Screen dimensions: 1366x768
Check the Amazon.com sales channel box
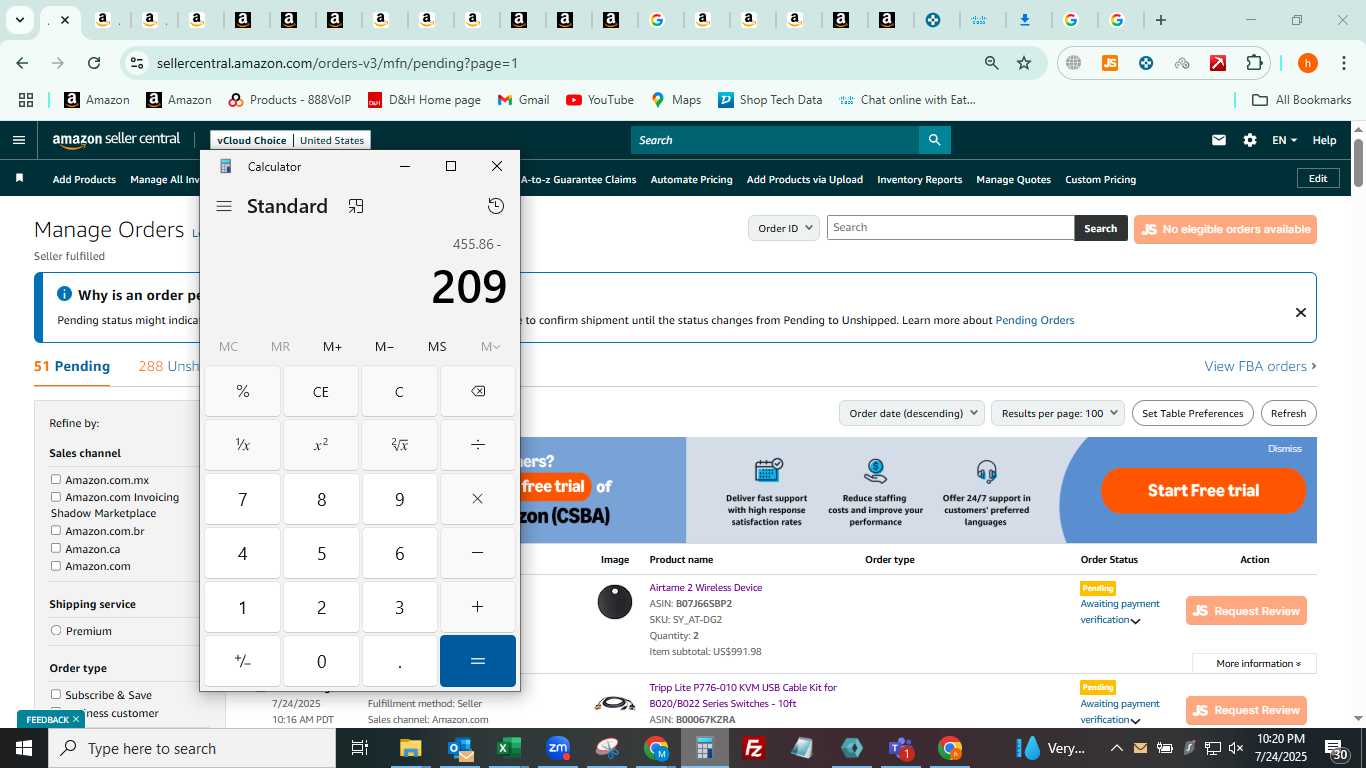[56, 566]
